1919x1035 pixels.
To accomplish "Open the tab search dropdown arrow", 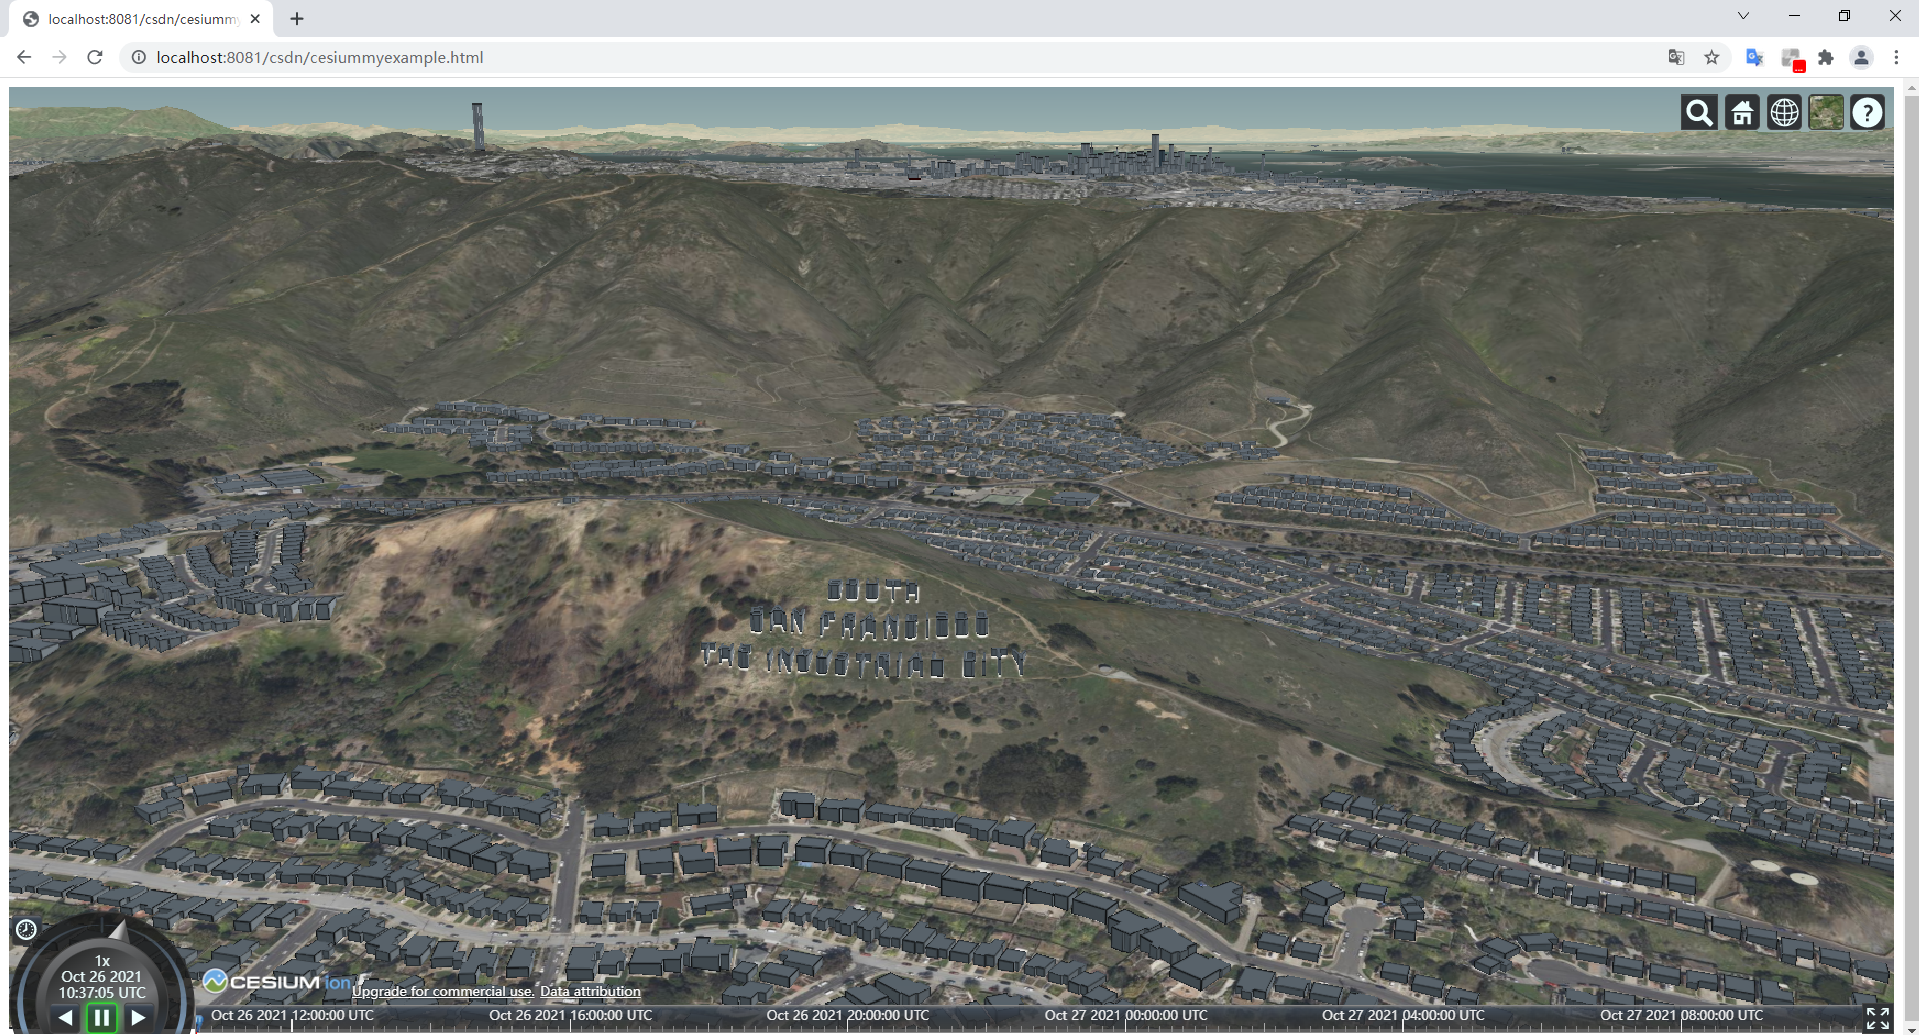I will pos(1743,16).
